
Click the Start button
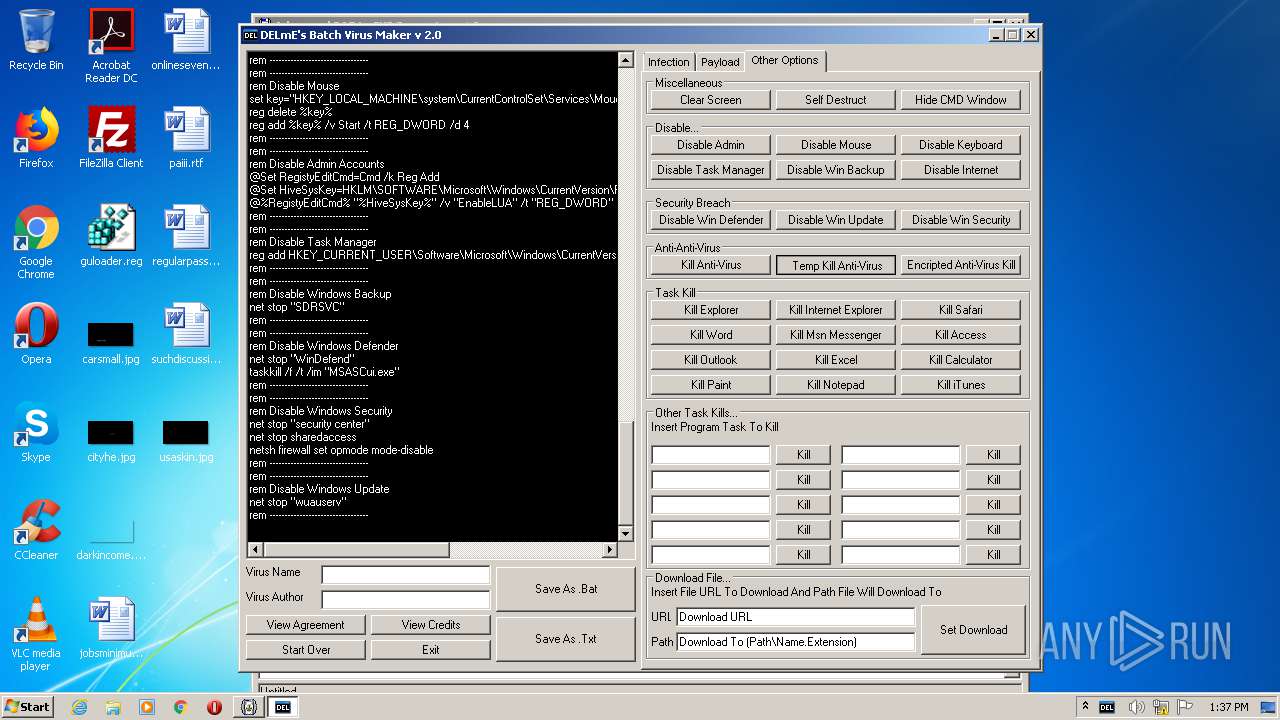tap(28, 706)
